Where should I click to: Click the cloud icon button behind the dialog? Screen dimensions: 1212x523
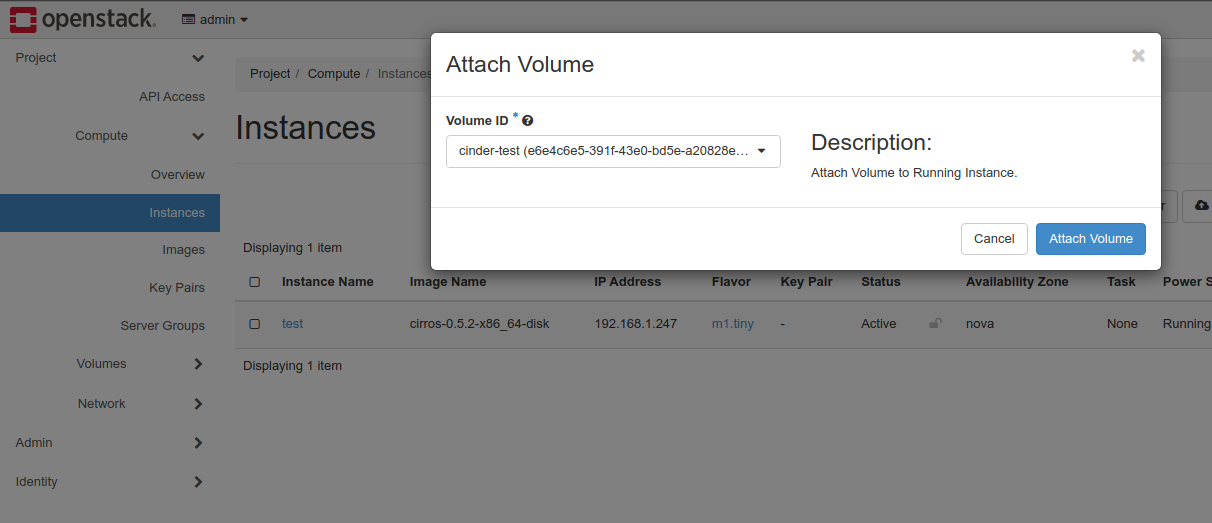[1199, 205]
